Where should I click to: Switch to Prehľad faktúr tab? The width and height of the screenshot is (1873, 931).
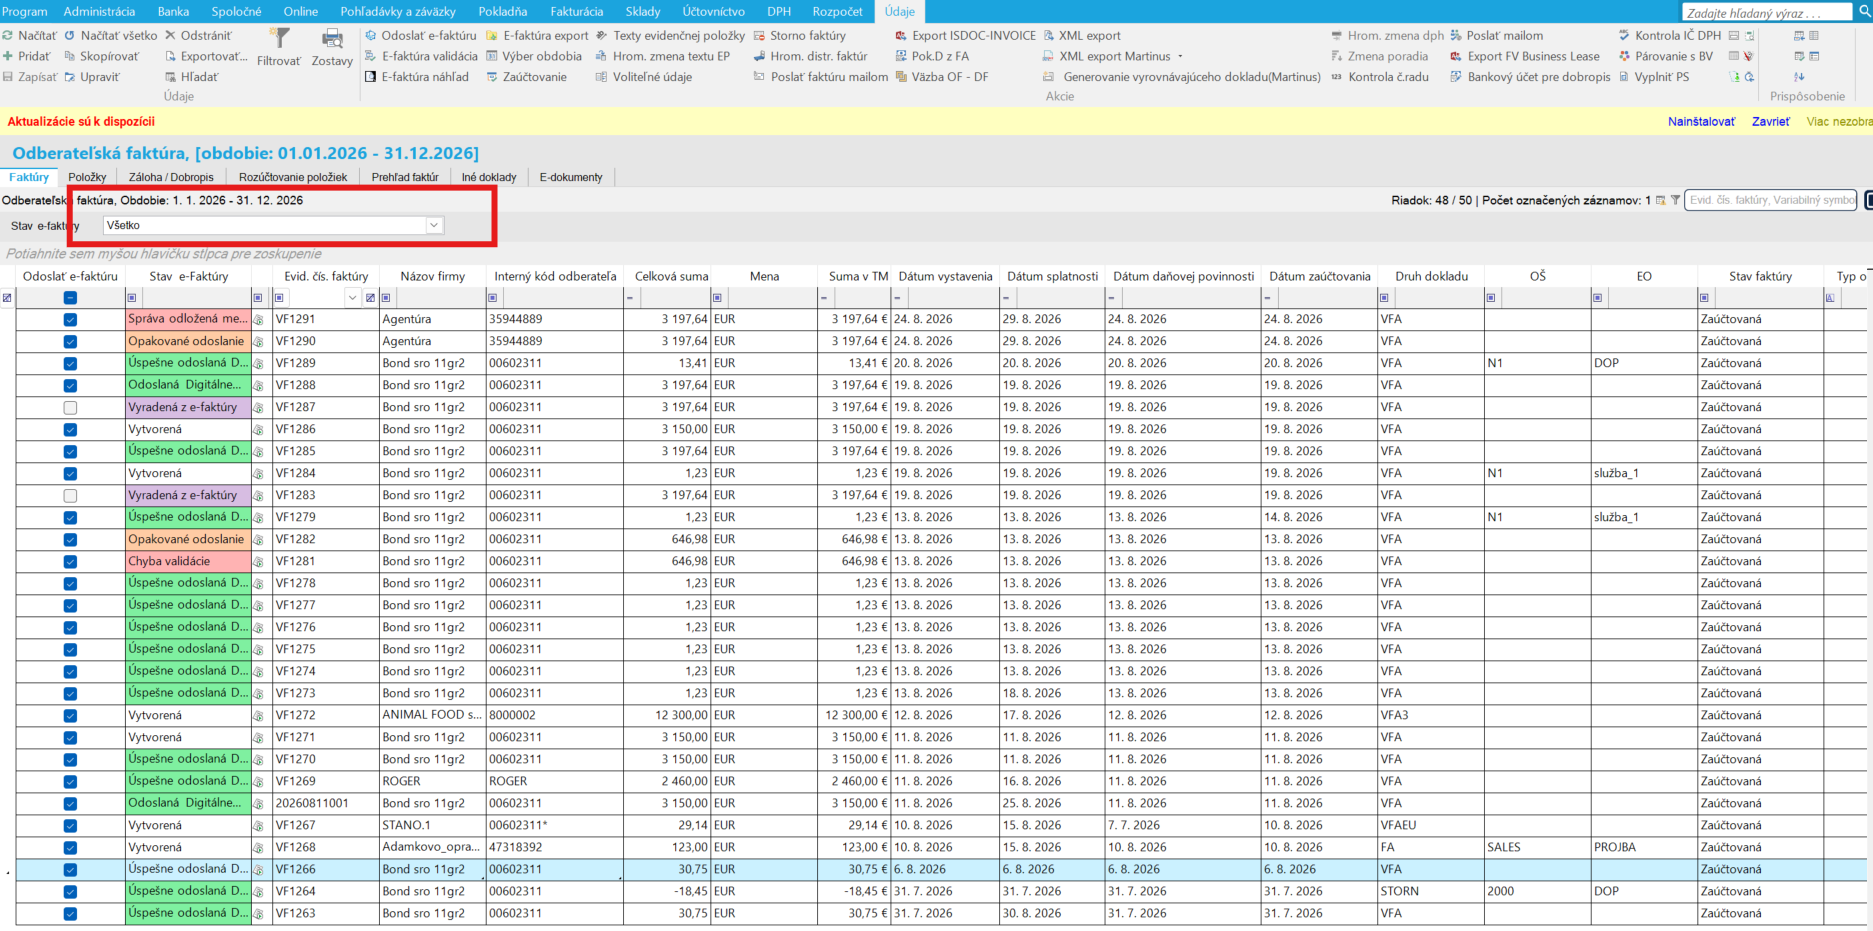tap(405, 177)
